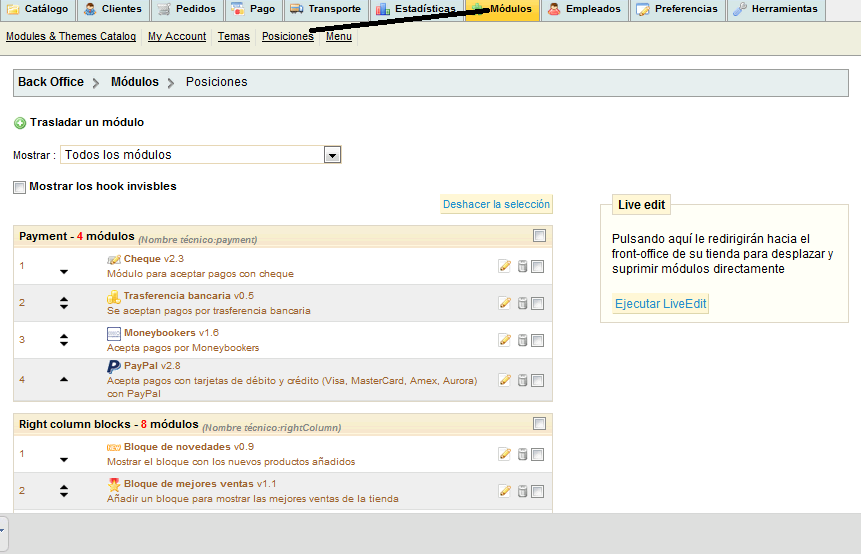Edit Bloque de mejores ventas pencil icon
This screenshot has height=554, width=861.
tap(505, 491)
